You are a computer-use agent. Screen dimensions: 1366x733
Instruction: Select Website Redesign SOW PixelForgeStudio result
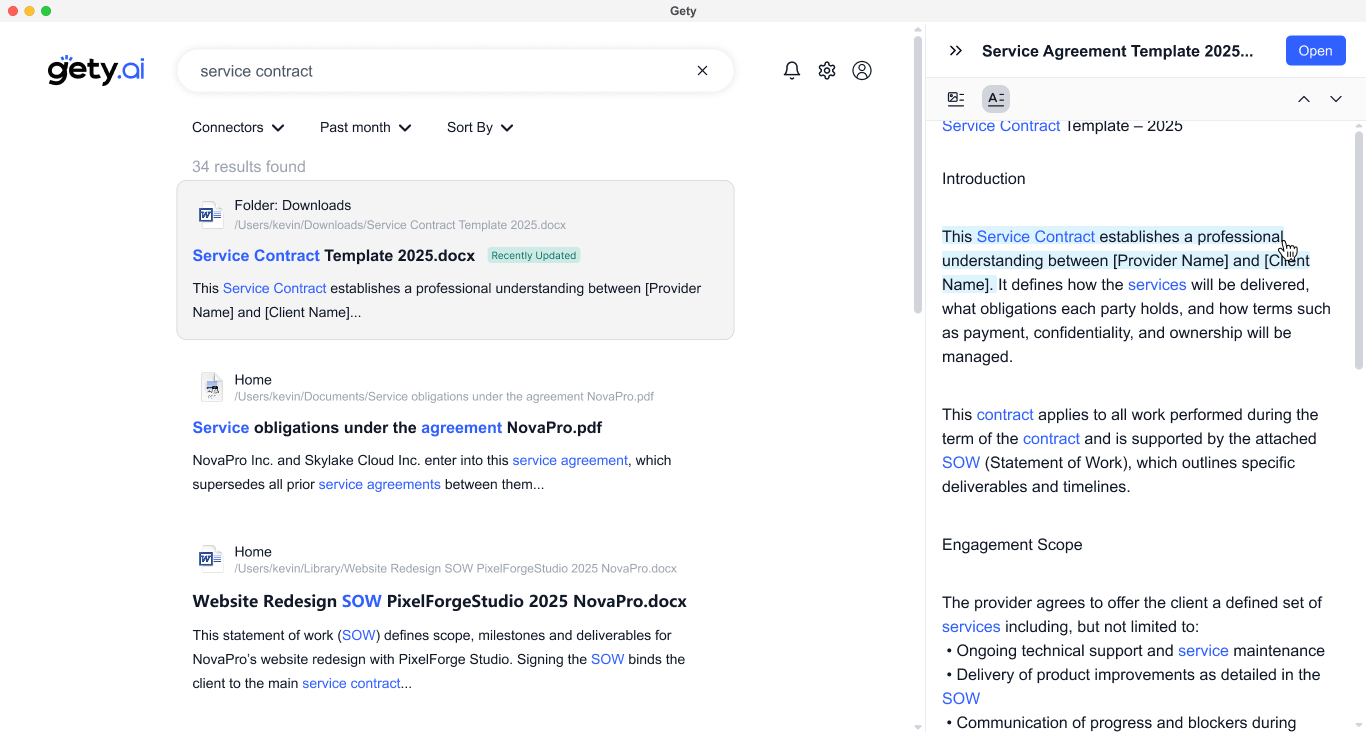[439, 602]
